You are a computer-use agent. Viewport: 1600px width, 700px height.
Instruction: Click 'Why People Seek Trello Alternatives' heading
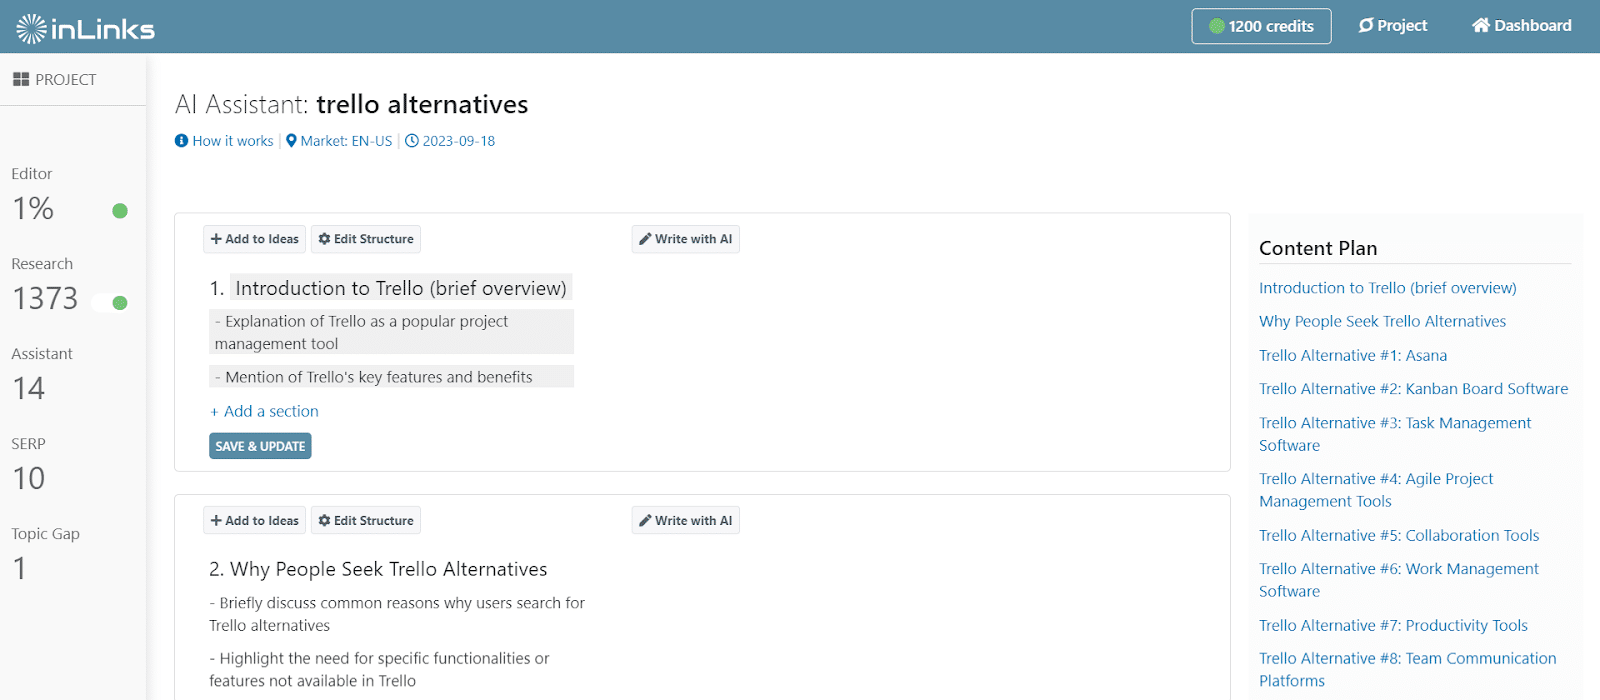(x=389, y=569)
